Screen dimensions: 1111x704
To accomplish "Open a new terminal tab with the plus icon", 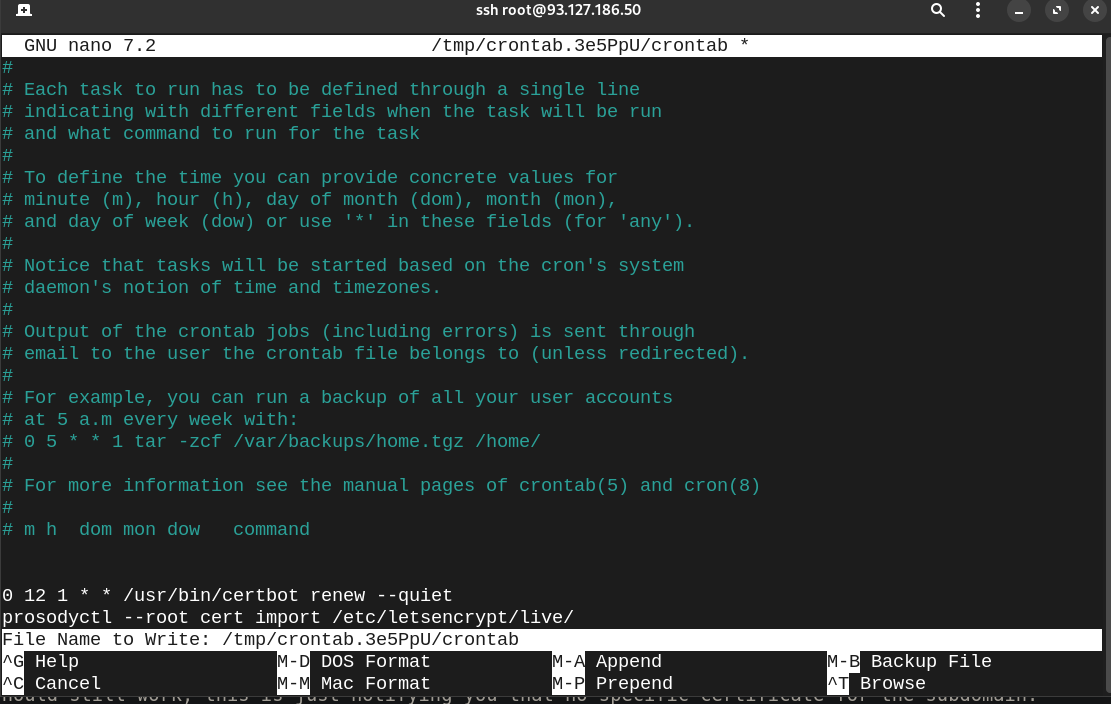I will click(23, 10).
